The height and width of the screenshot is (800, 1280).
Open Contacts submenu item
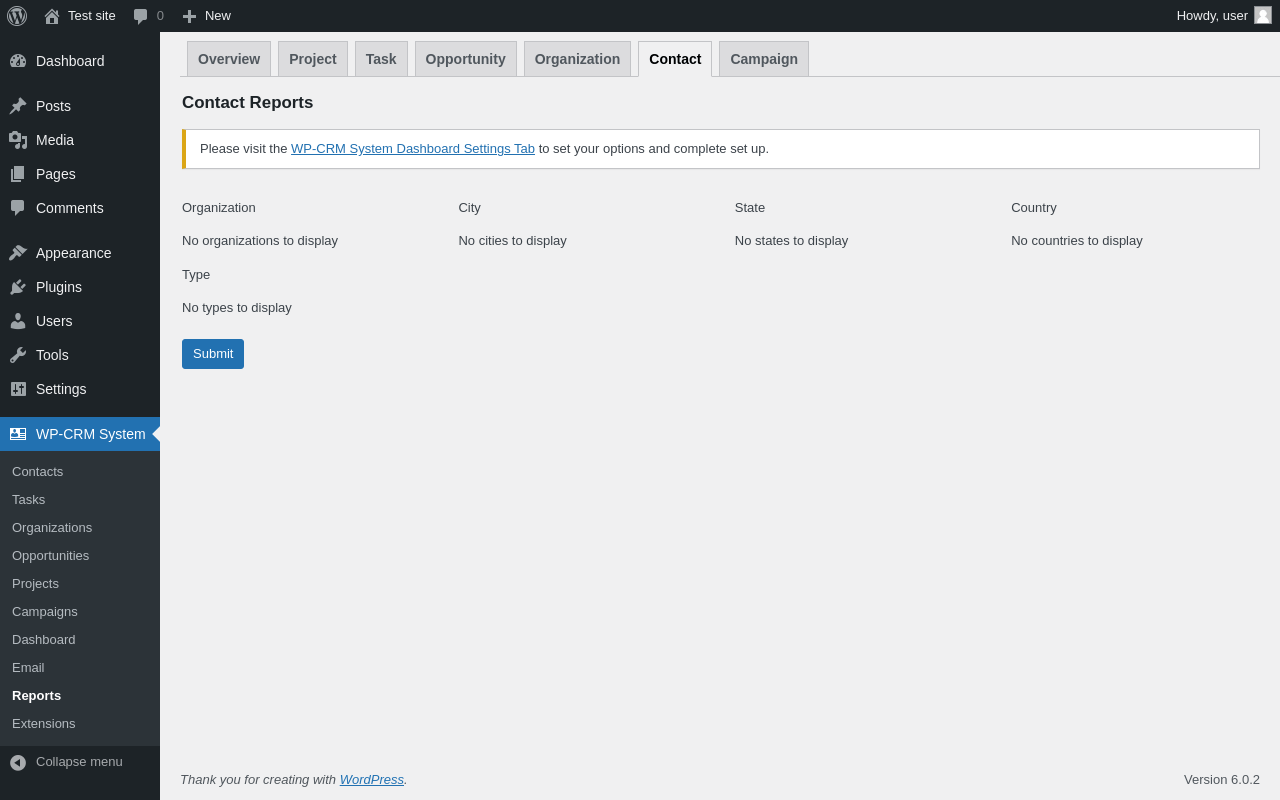[x=80, y=472]
